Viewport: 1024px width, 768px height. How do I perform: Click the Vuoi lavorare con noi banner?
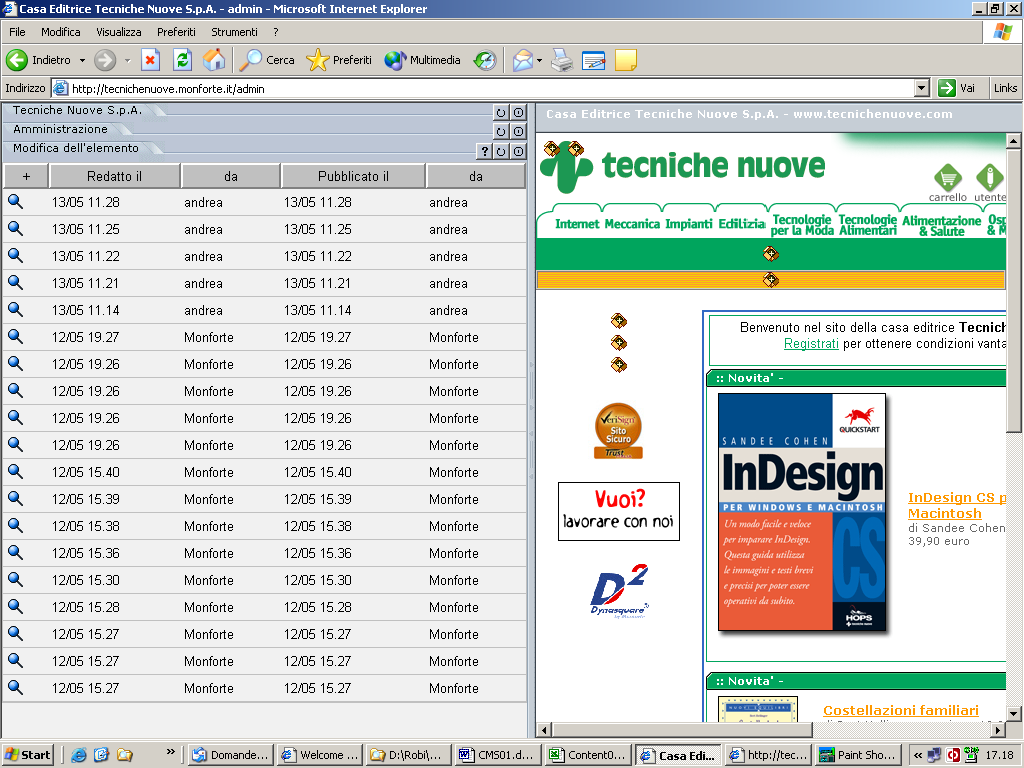click(x=618, y=511)
